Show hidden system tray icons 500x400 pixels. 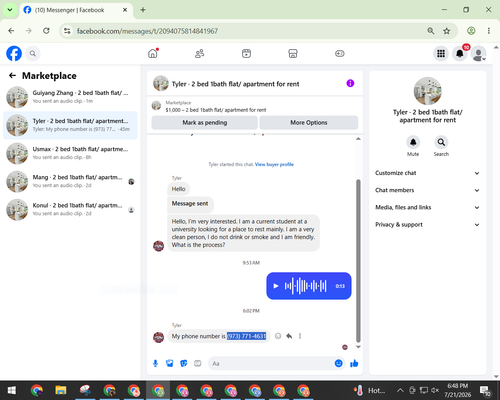(400, 390)
